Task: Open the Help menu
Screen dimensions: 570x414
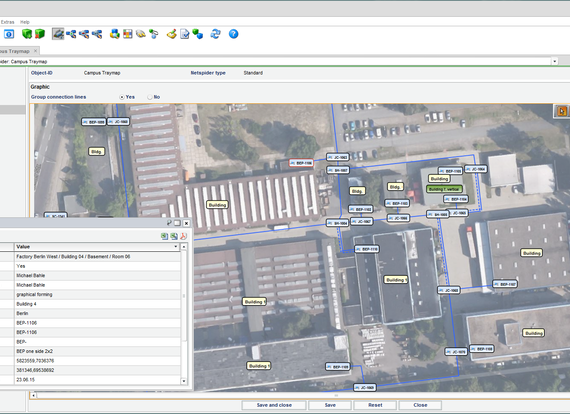Action: click(25, 22)
